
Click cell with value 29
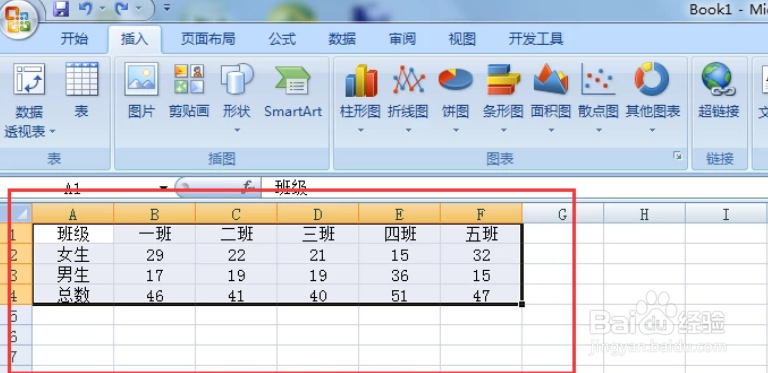coord(154,255)
